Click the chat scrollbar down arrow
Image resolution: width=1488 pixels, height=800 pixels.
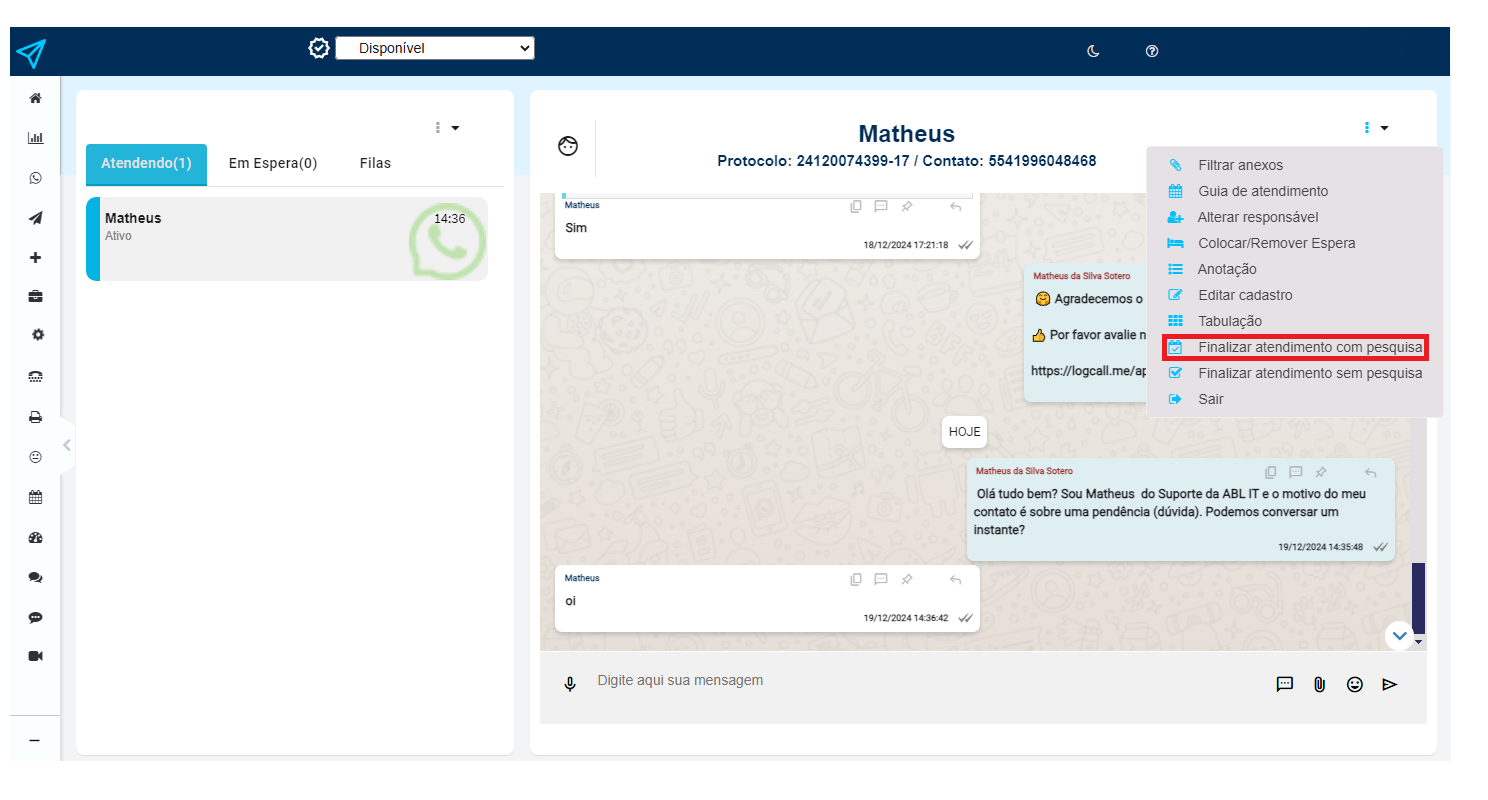(1419, 642)
